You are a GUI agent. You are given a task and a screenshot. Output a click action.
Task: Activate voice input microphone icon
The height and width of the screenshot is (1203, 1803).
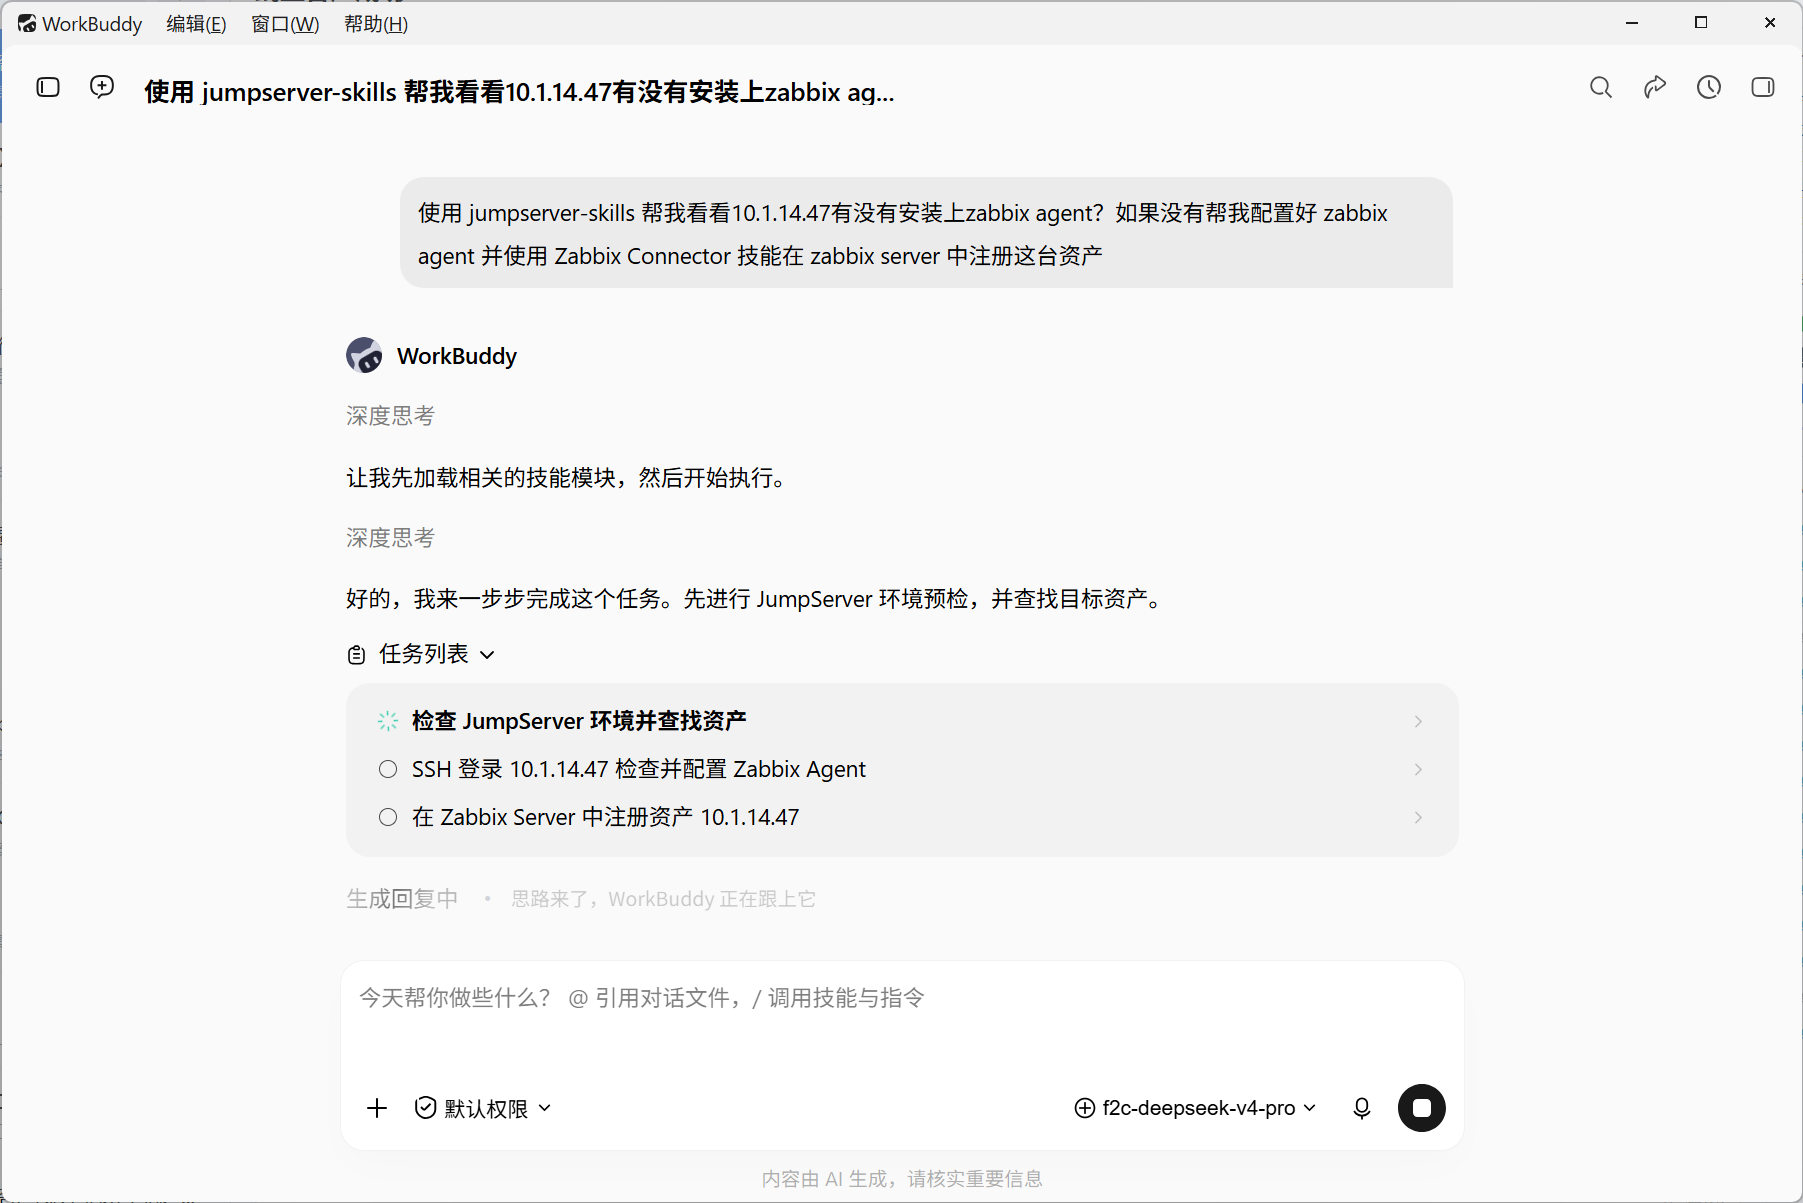(1362, 1108)
